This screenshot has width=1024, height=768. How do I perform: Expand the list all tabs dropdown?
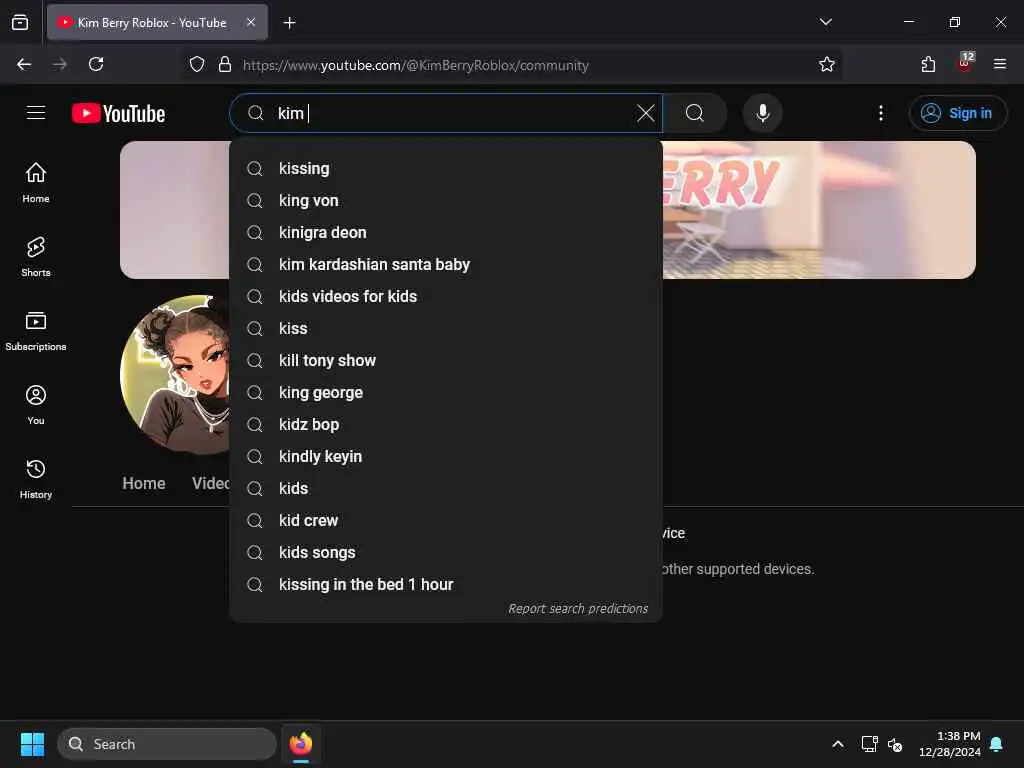tap(825, 22)
